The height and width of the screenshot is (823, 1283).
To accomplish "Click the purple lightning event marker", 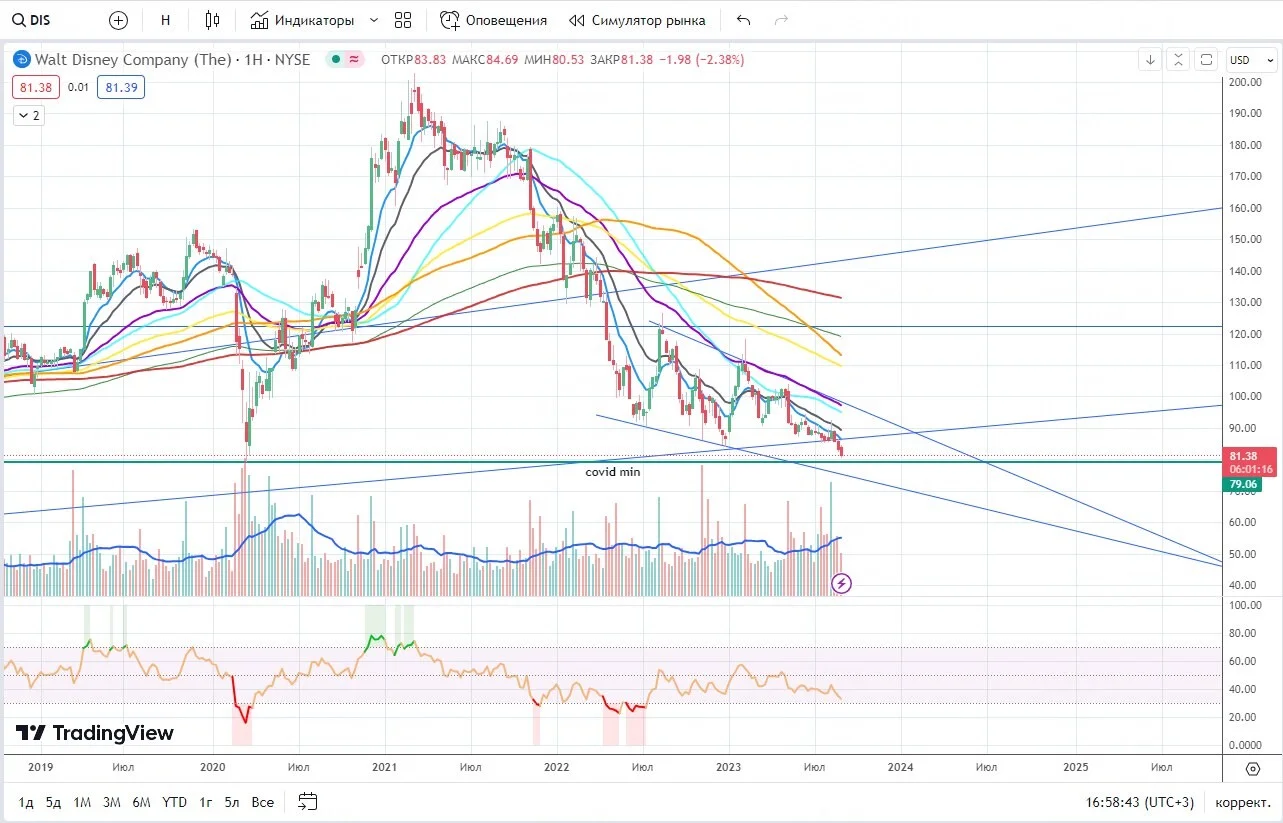I will tap(842, 583).
